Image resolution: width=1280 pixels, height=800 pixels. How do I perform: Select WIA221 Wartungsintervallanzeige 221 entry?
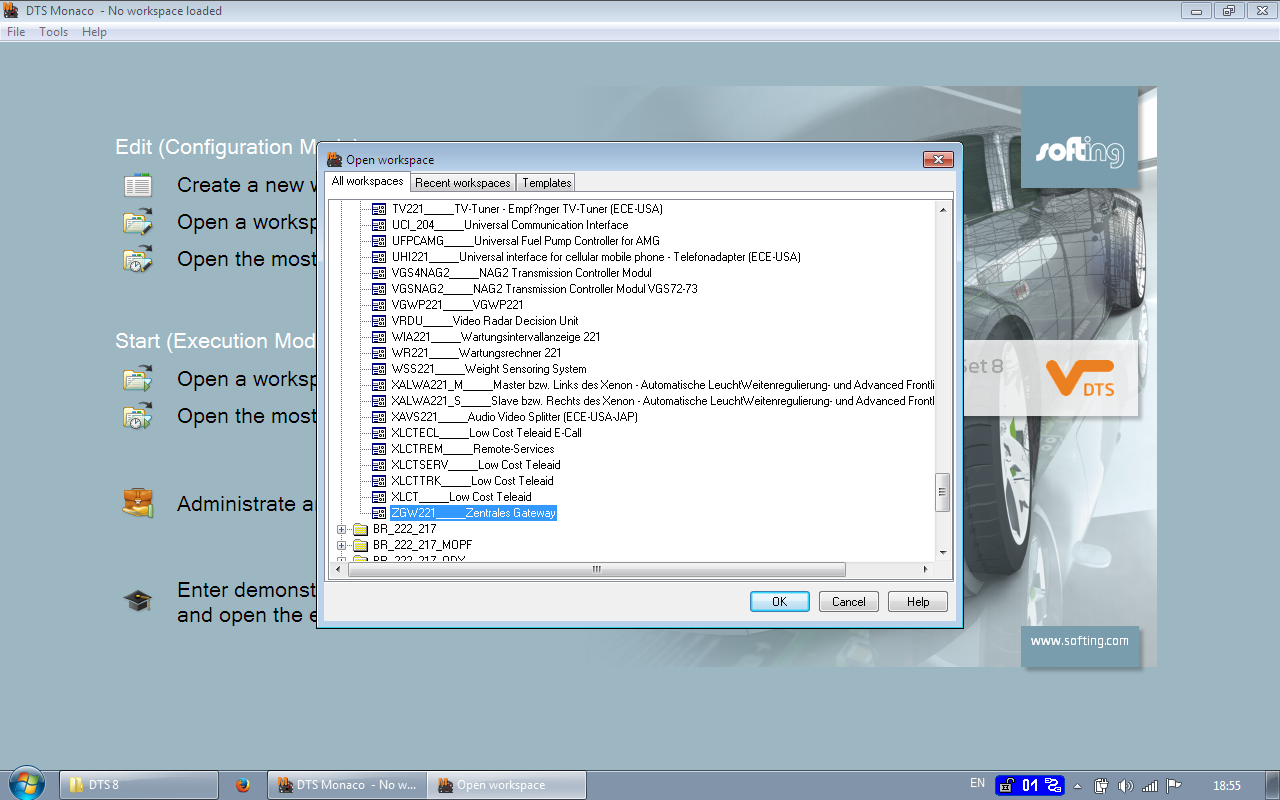pos(496,337)
